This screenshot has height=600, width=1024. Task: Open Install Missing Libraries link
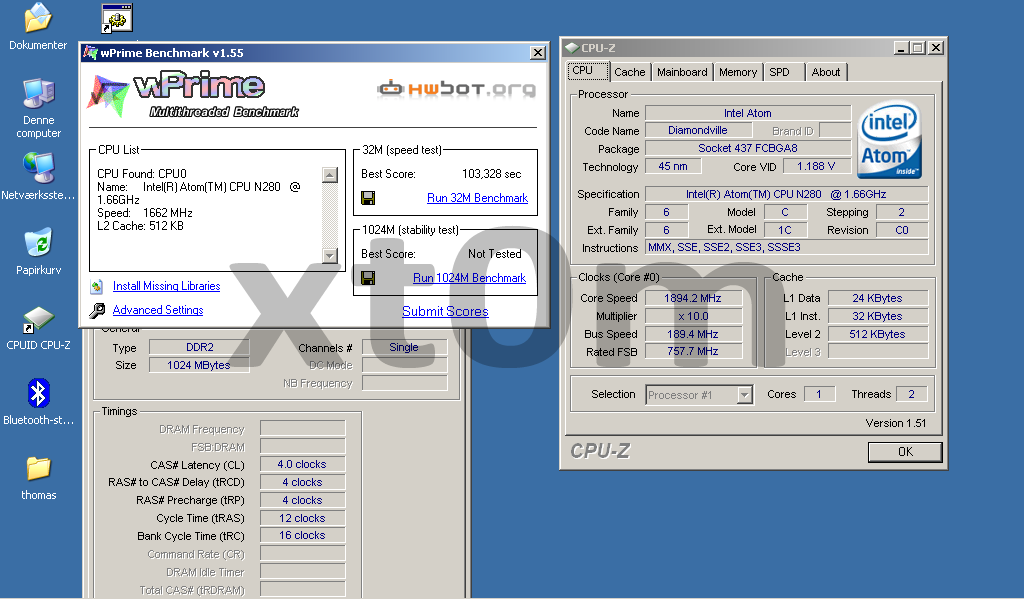click(x=167, y=286)
